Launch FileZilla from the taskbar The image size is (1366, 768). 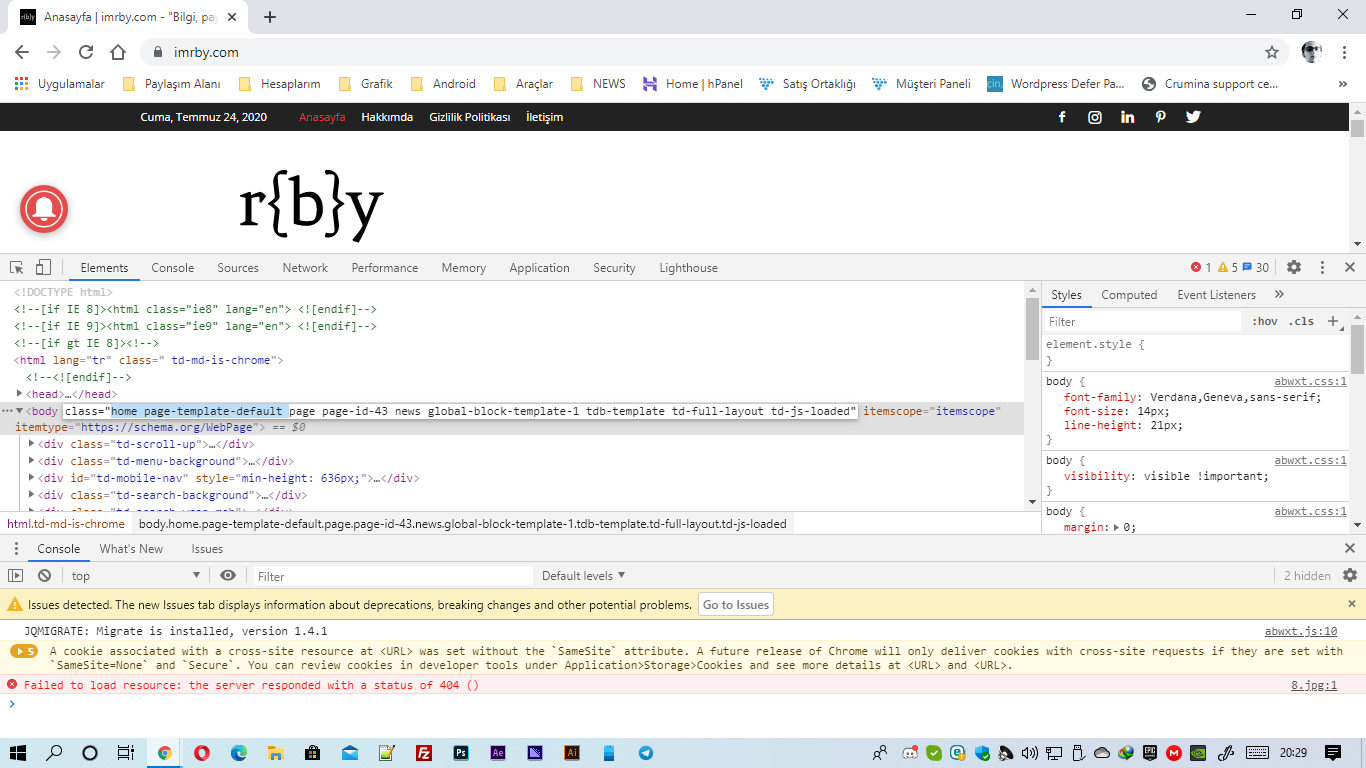click(x=424, y=753)
